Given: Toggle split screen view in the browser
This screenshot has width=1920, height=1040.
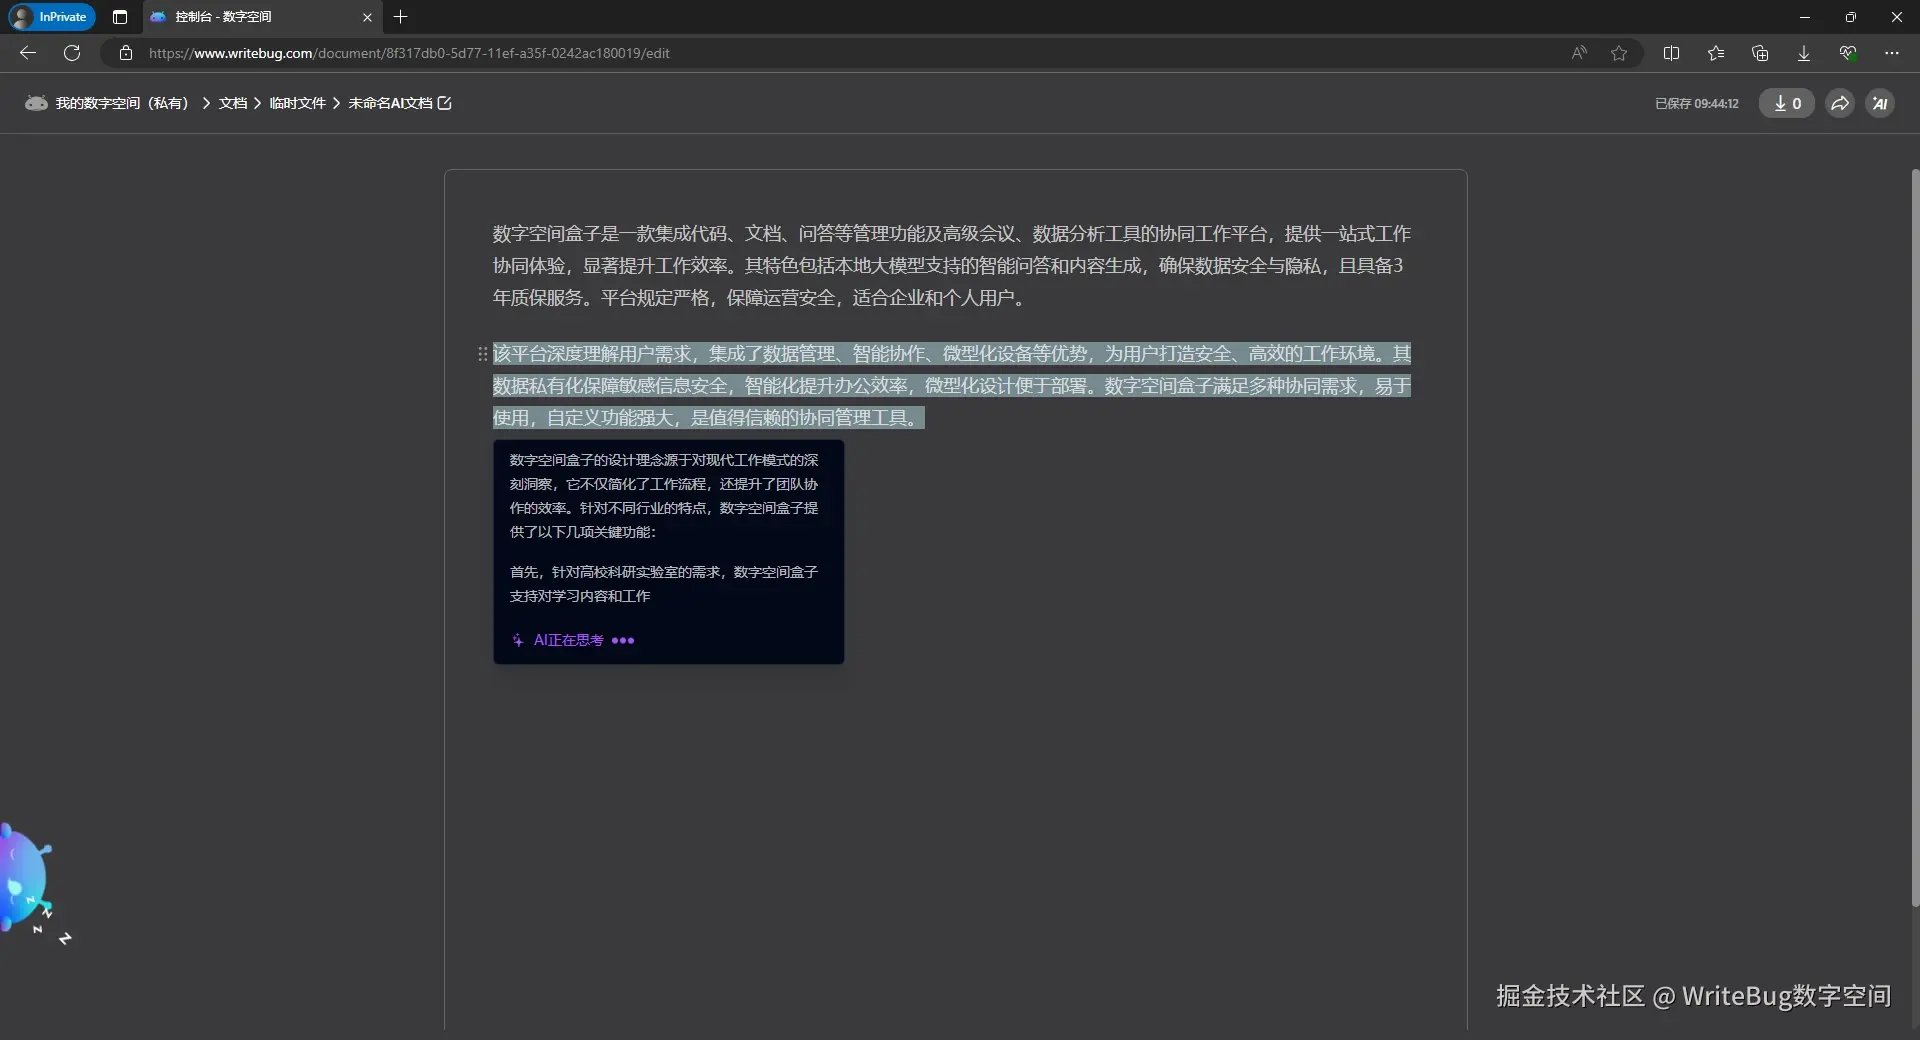Looking at the screenshot, I should click(x=1673, y=53).
